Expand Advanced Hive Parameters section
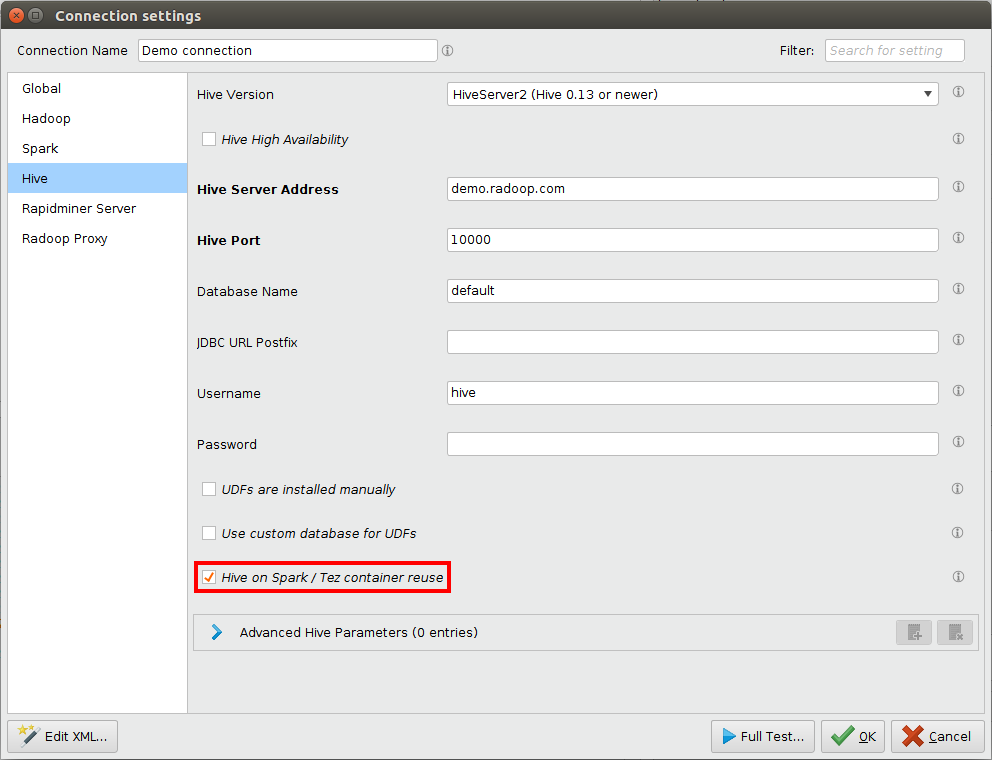 [x=217, y=632]
